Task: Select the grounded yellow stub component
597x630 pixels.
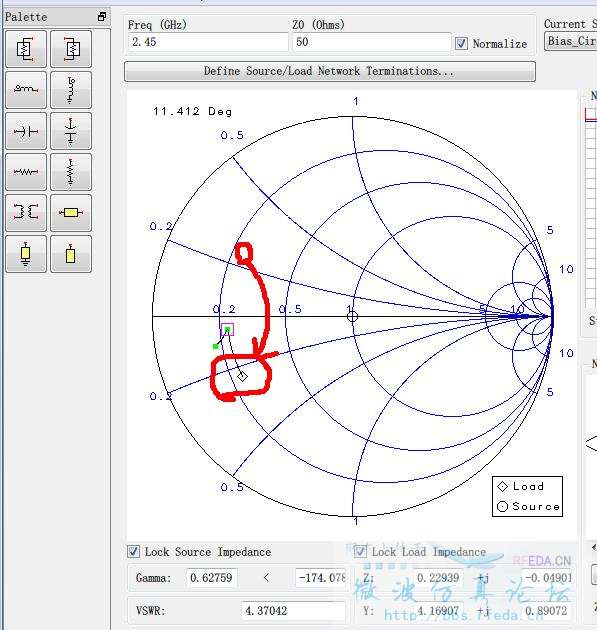Action: click(x=26, y=254)
